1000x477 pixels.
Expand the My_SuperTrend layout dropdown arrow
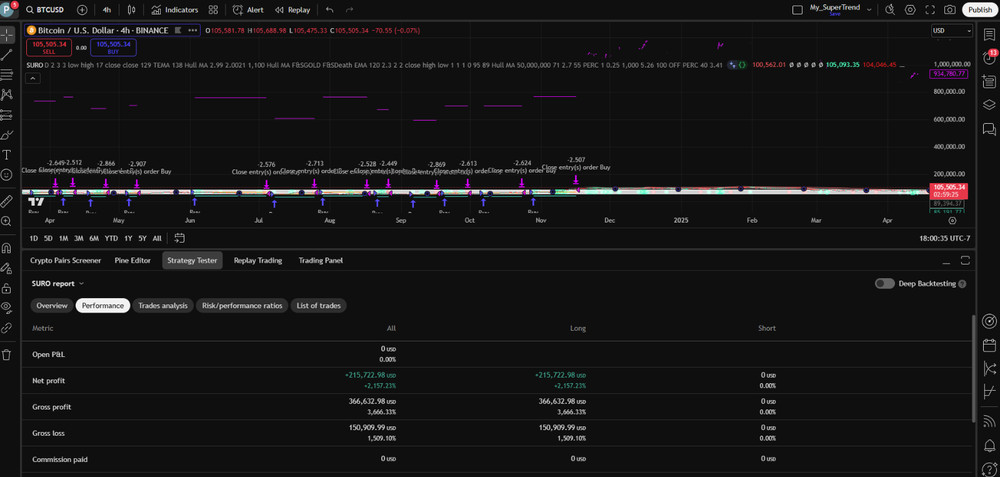coord(869,8)
